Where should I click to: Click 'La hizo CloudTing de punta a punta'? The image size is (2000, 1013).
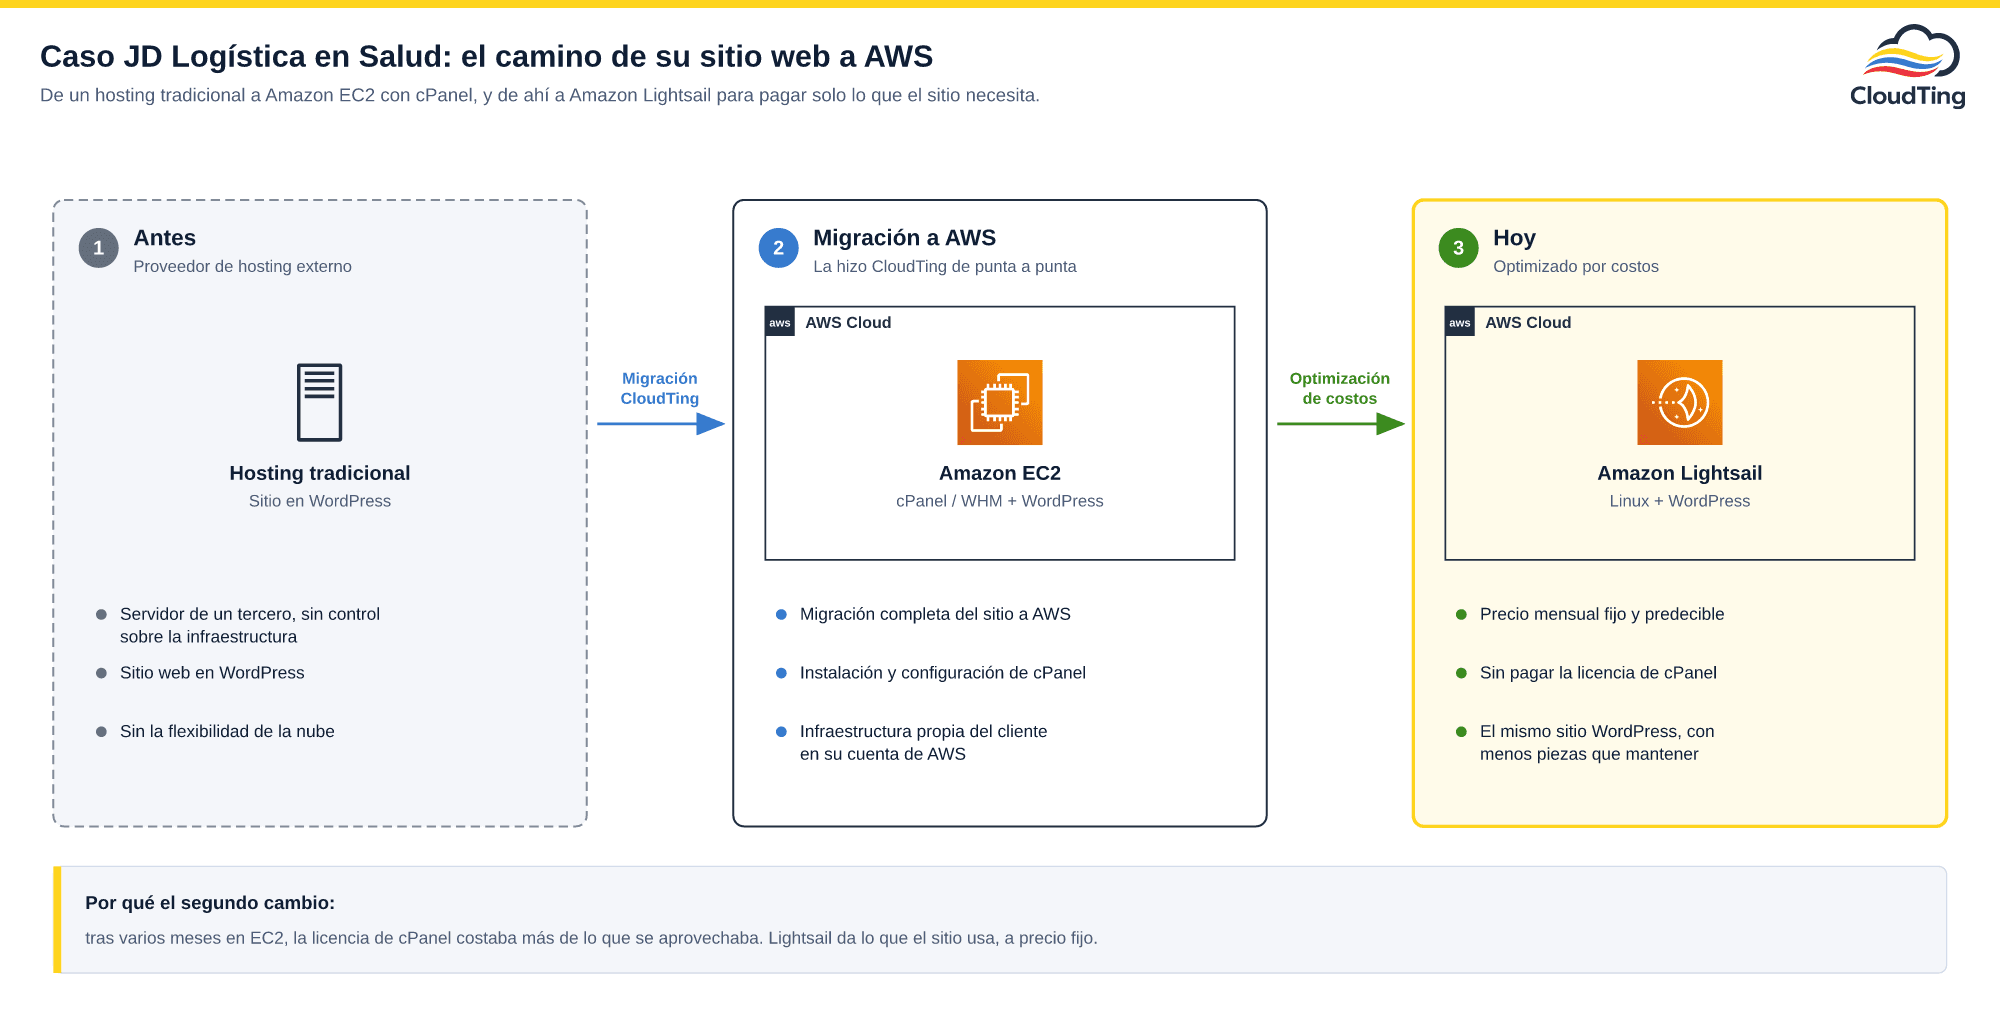click(x=945, y=266)
